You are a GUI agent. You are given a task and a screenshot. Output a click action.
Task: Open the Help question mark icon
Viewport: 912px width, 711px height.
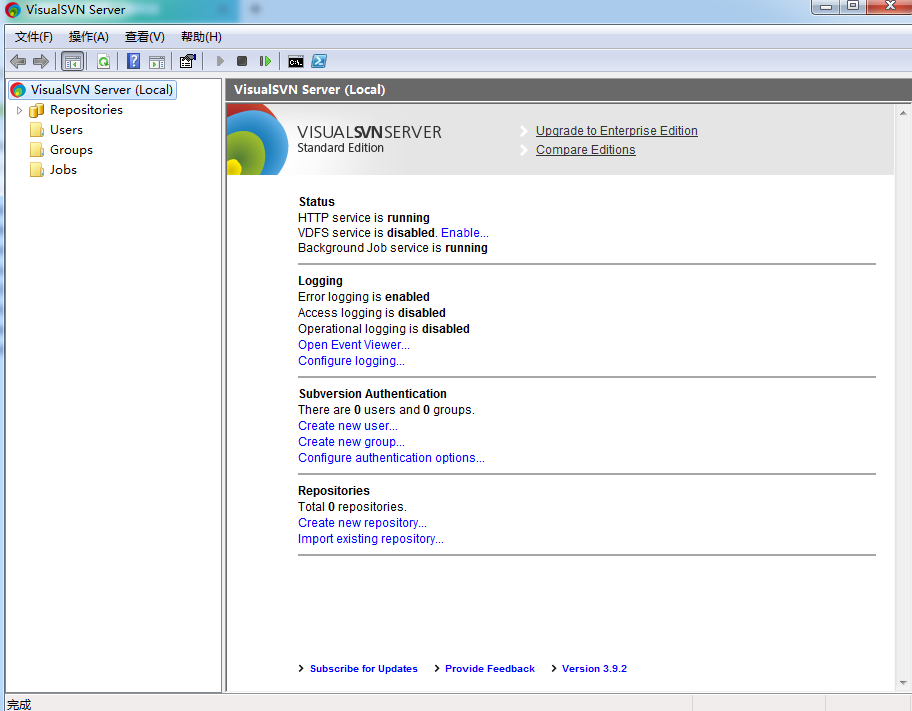(133, 61)
